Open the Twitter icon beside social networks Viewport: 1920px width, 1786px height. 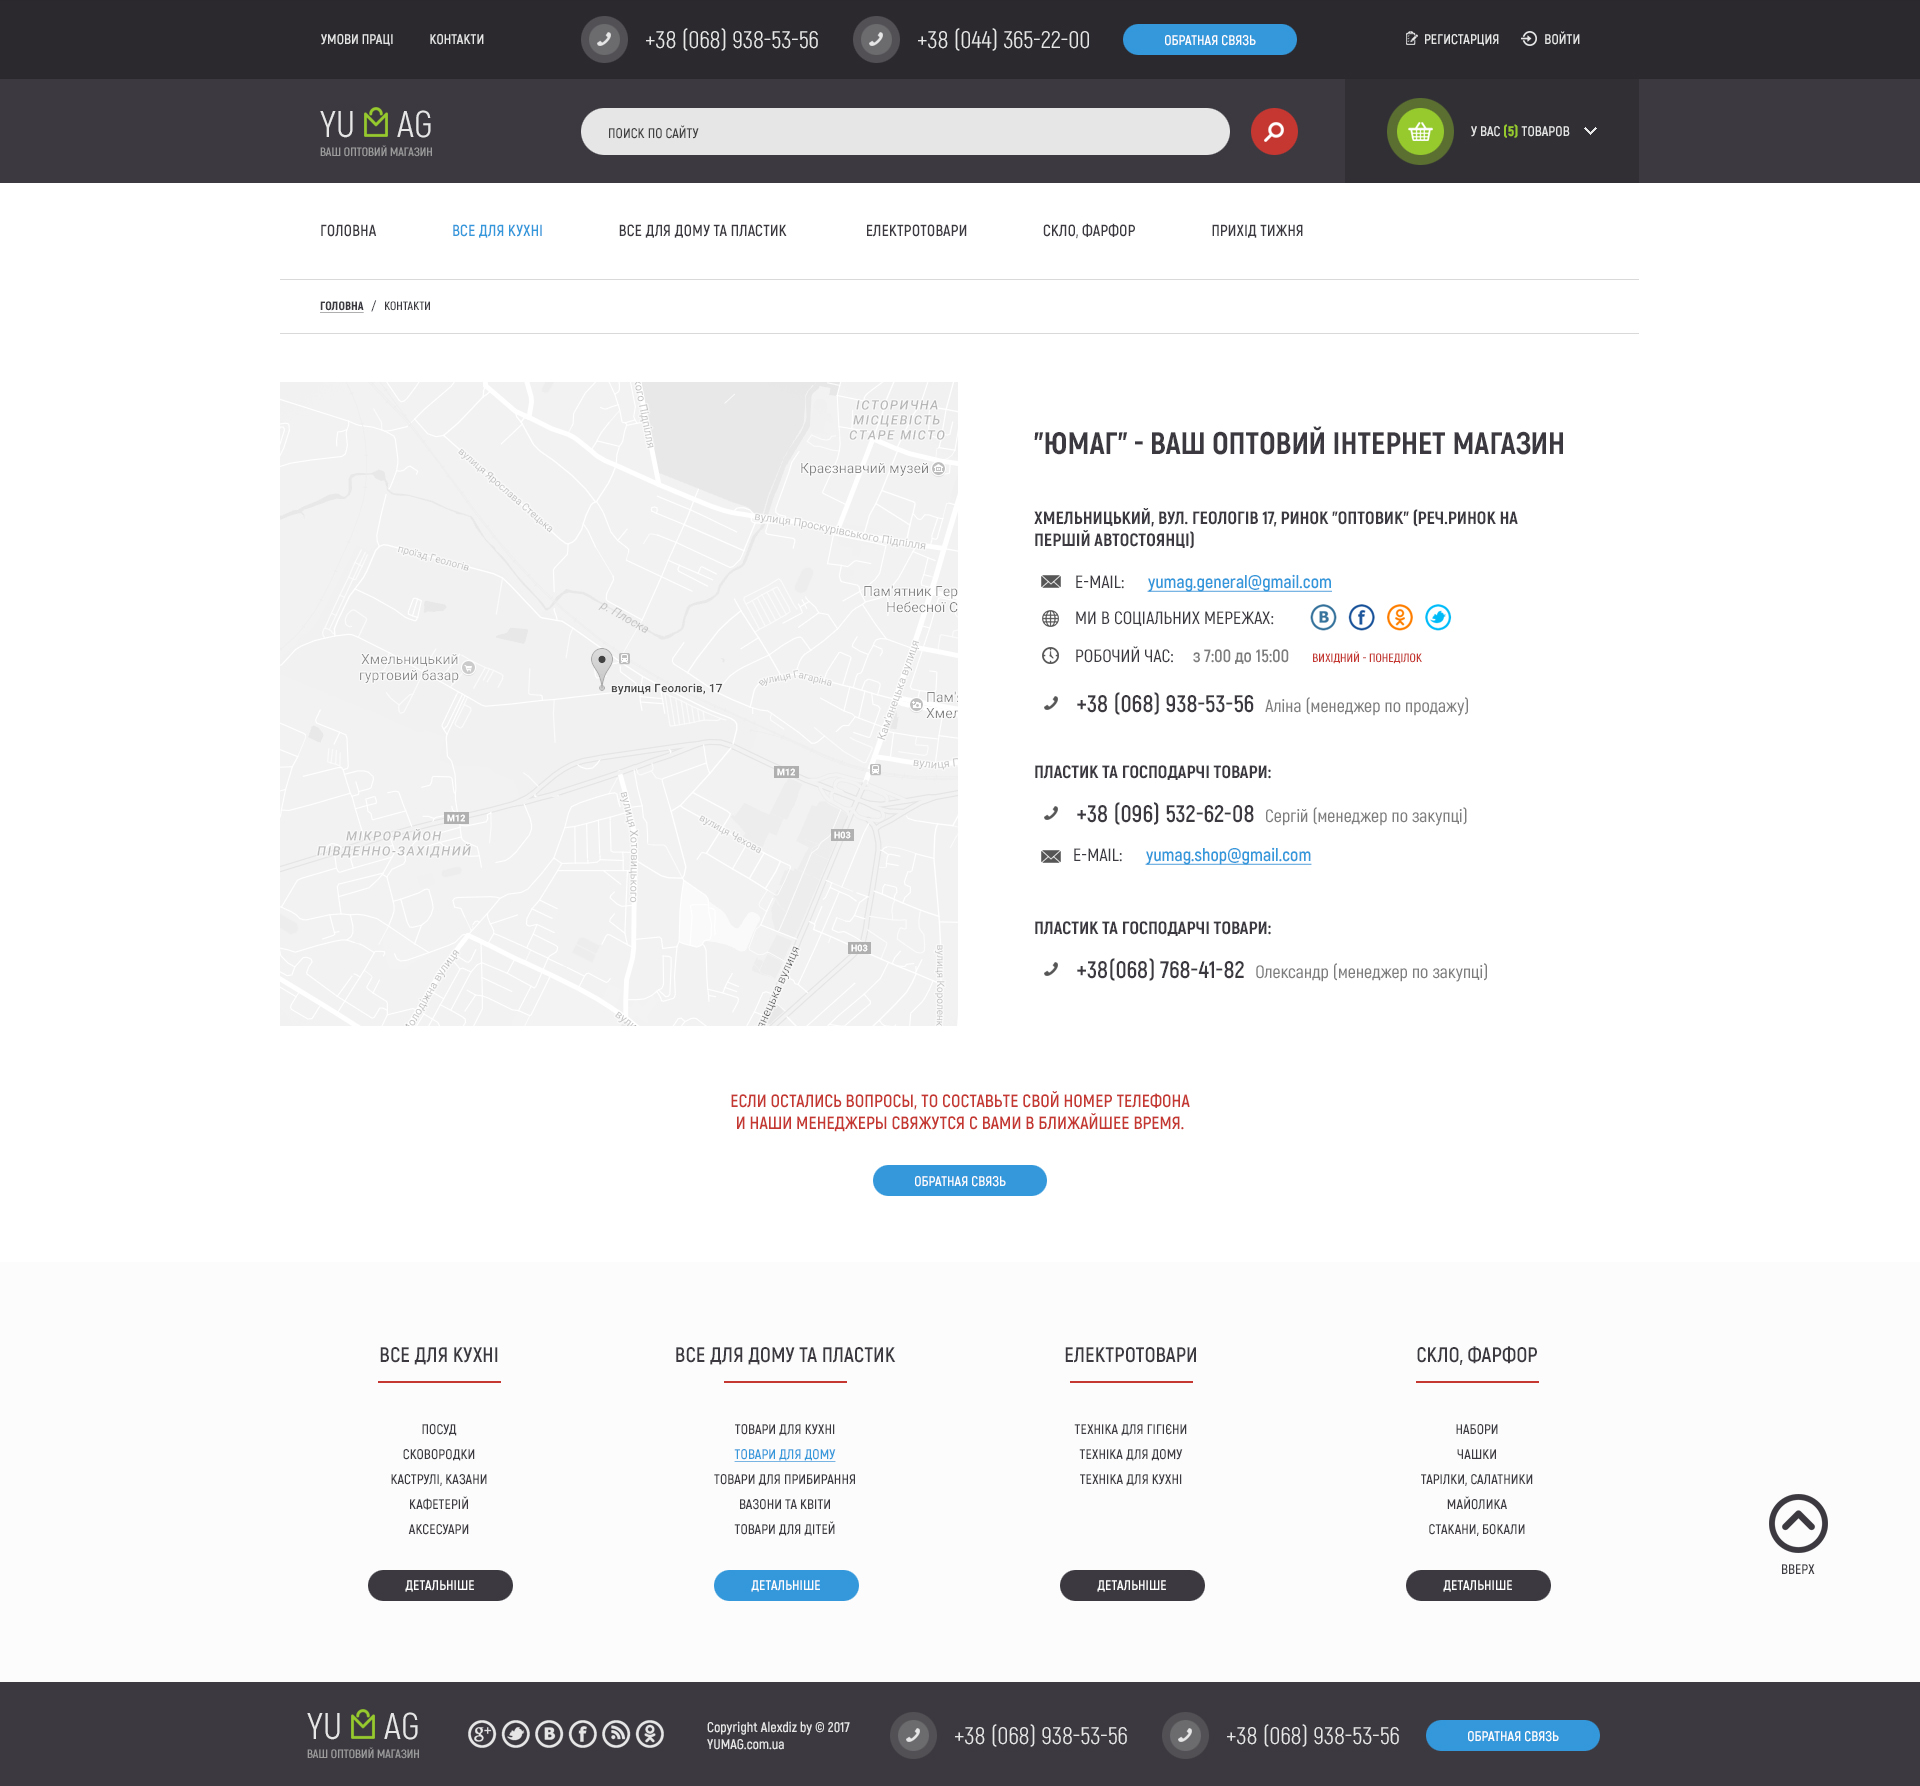(1437, 618)
